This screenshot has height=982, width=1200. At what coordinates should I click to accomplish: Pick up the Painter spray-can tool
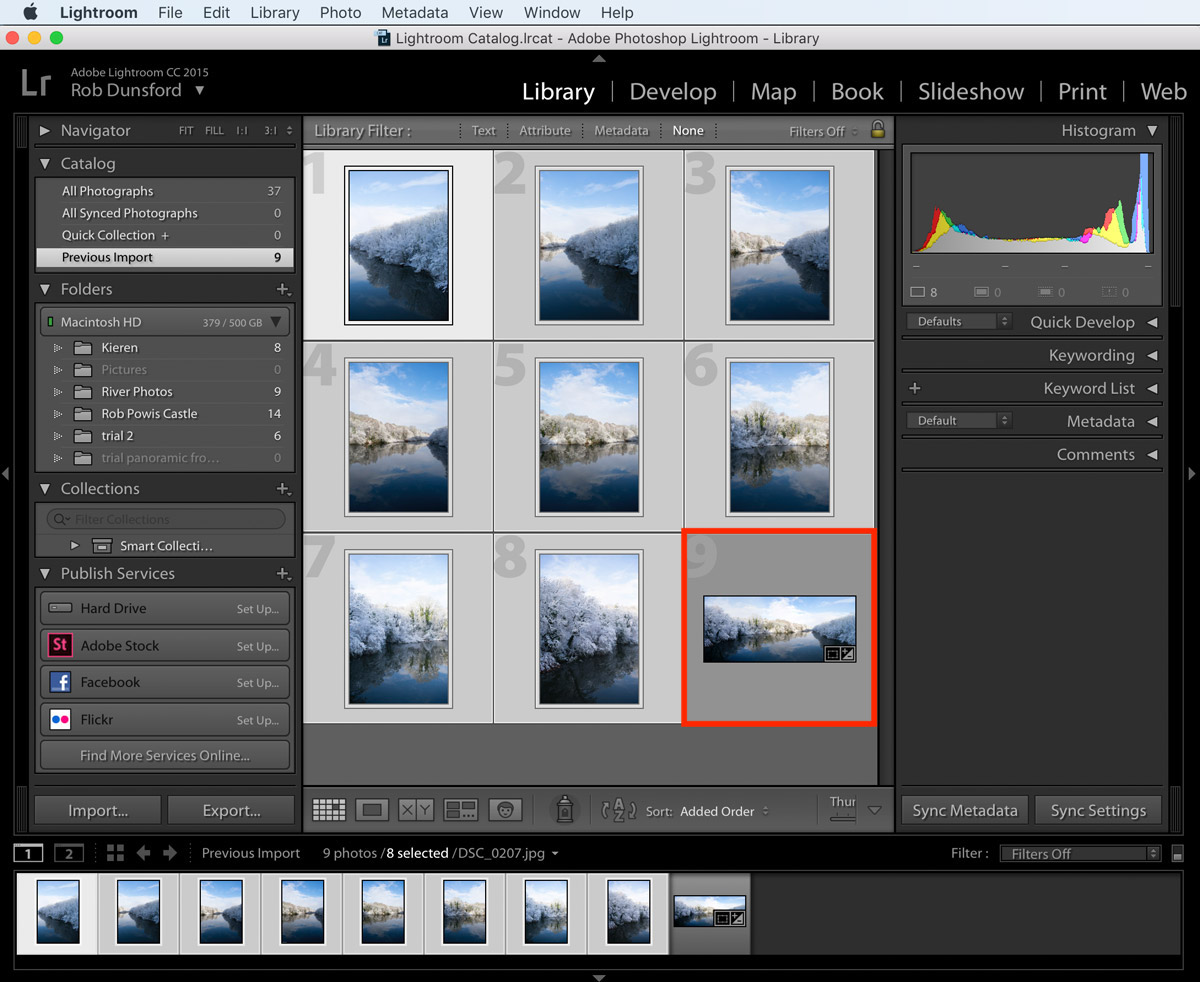pyautogui.click(x=565, y=811)
